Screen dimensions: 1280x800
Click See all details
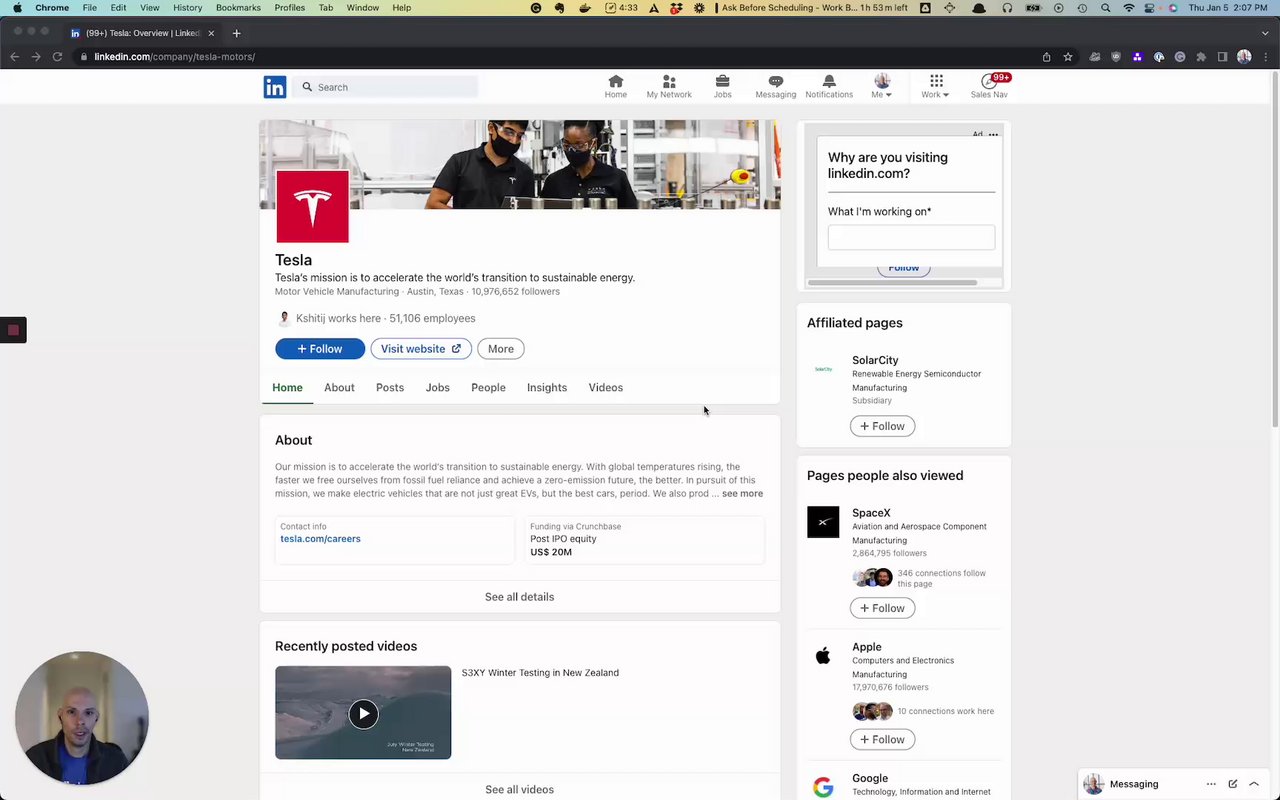(x=519, y=597)
